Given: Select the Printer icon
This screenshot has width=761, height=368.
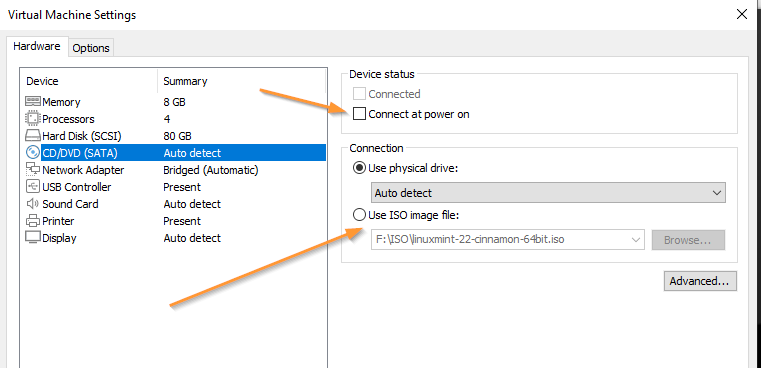Looking at the screenshot, I should click(33, 221).
